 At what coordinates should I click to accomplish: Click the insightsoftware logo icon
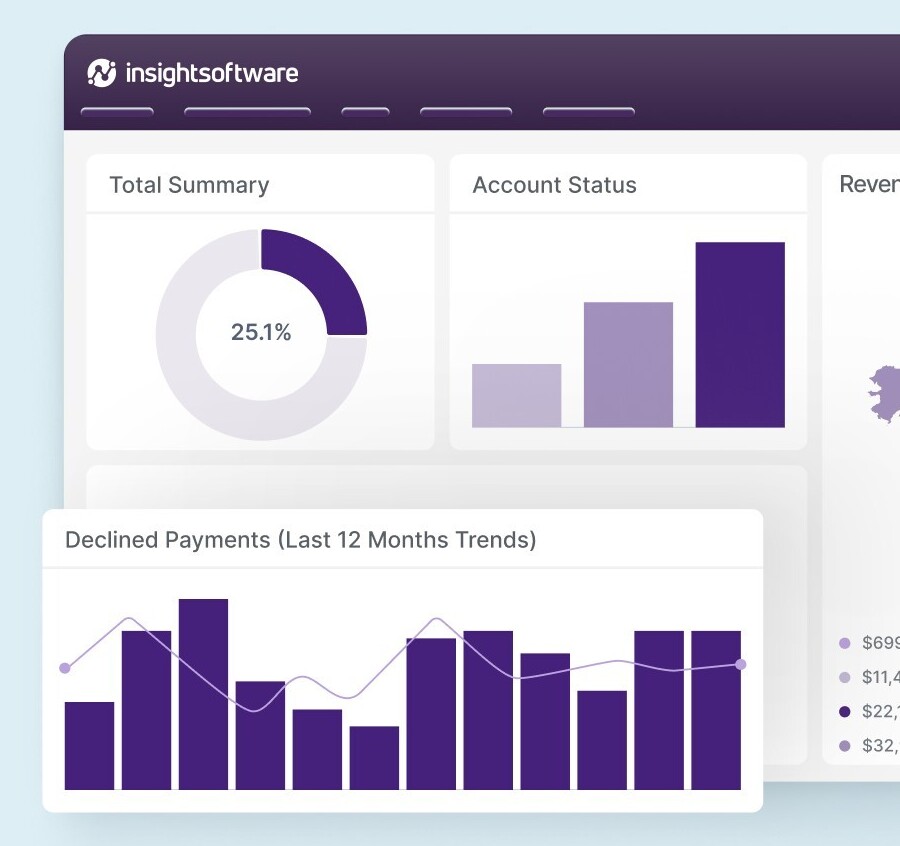[x=102, y=72]
